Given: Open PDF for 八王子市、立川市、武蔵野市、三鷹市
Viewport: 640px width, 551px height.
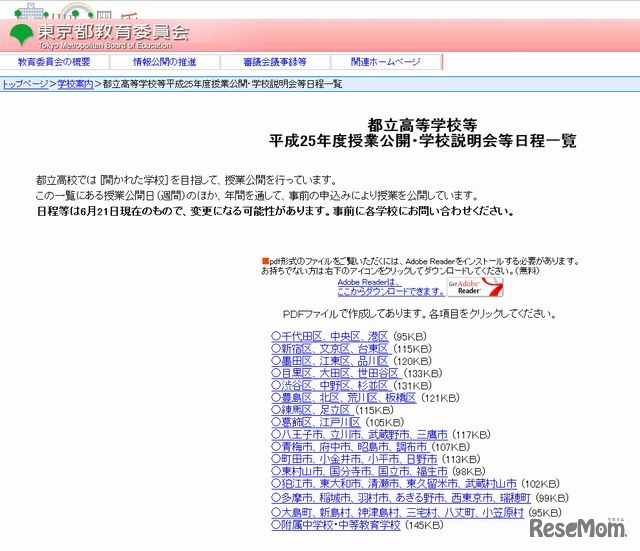Looking at the screenshot, I should pyautogui.click(x=359, y=434).
